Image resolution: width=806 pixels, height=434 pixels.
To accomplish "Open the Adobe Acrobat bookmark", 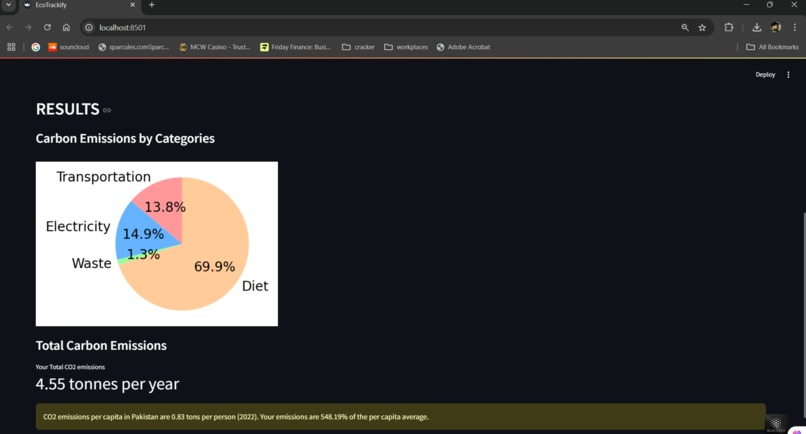I will (x=464, y=47).
